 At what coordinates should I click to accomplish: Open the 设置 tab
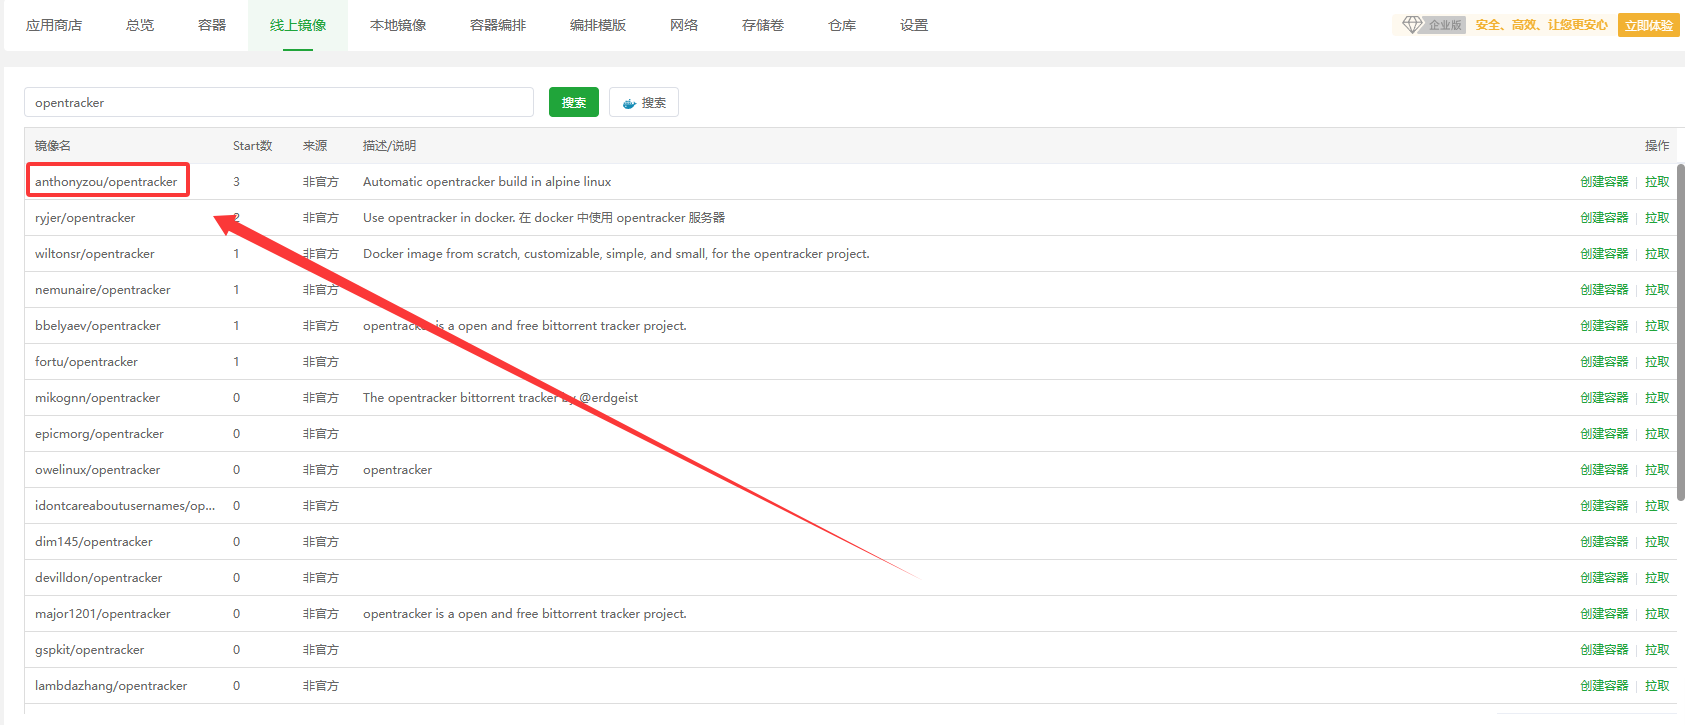(914, 25)
